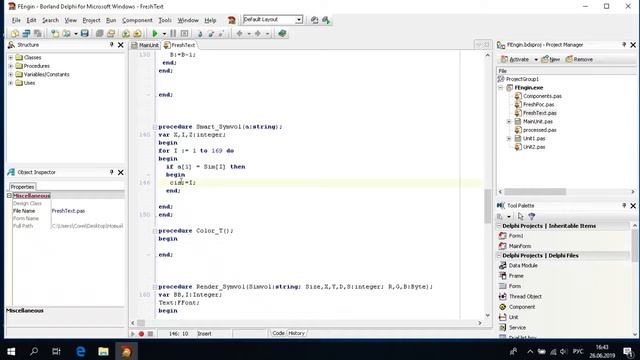This screenshot has height=360, width=640.
Task: Click the Program Reset toolbar button
Action: coord(184,33)
